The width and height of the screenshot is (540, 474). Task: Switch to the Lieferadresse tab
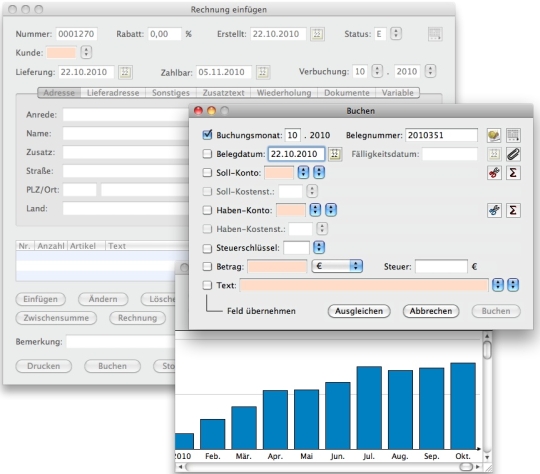[113, 93]
